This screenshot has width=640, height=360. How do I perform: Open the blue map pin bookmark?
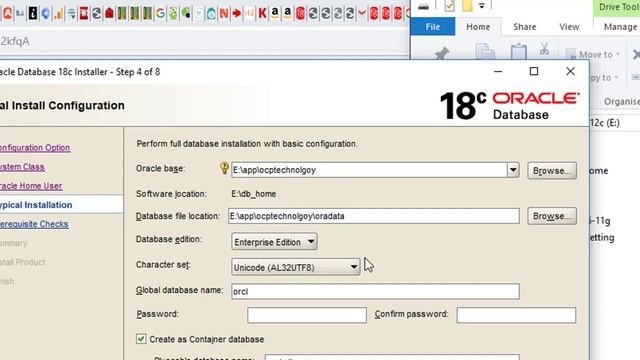click(x=45, y=13)
